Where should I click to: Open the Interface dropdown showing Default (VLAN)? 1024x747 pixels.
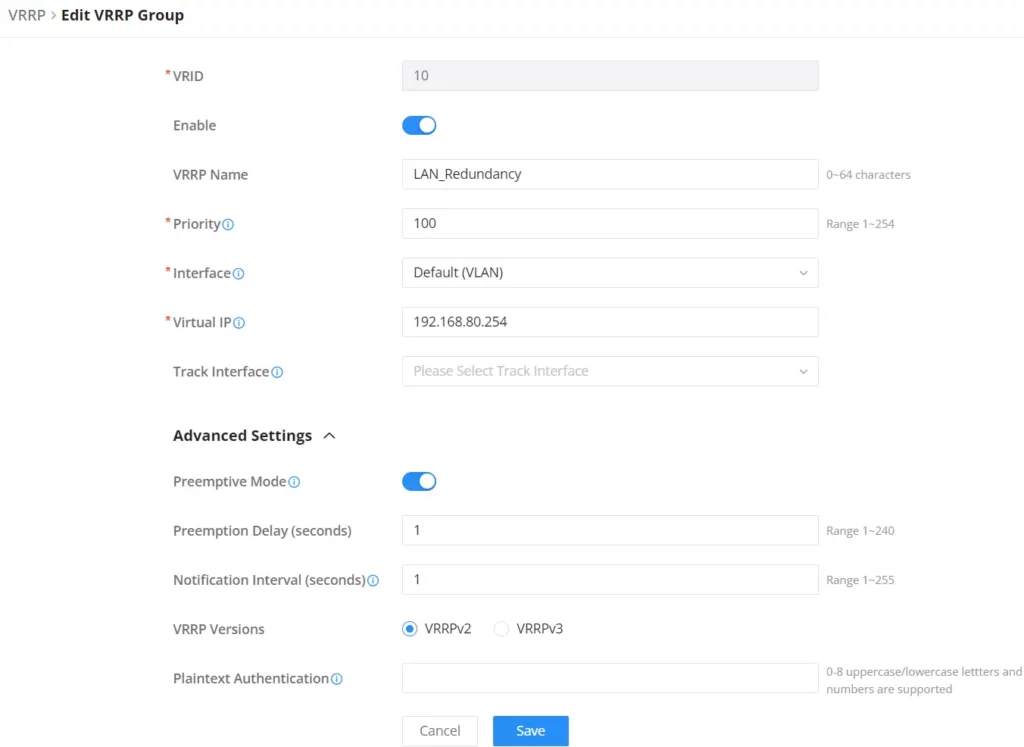tap(610, 273)
